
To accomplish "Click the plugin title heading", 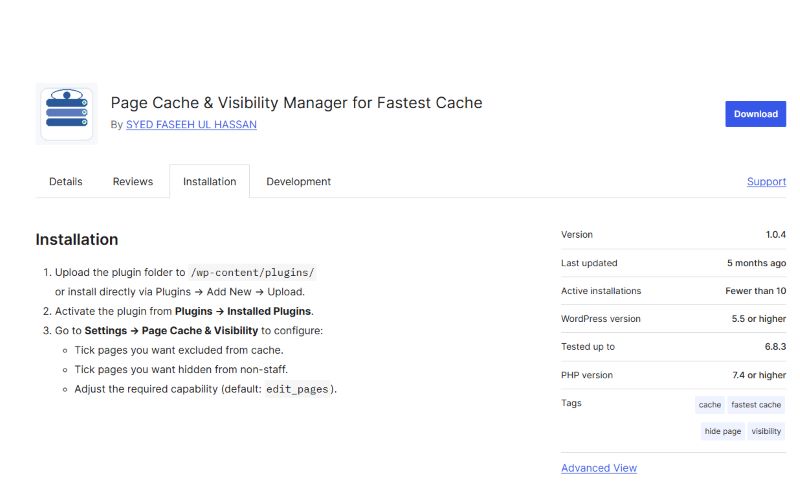I will 296,103.
